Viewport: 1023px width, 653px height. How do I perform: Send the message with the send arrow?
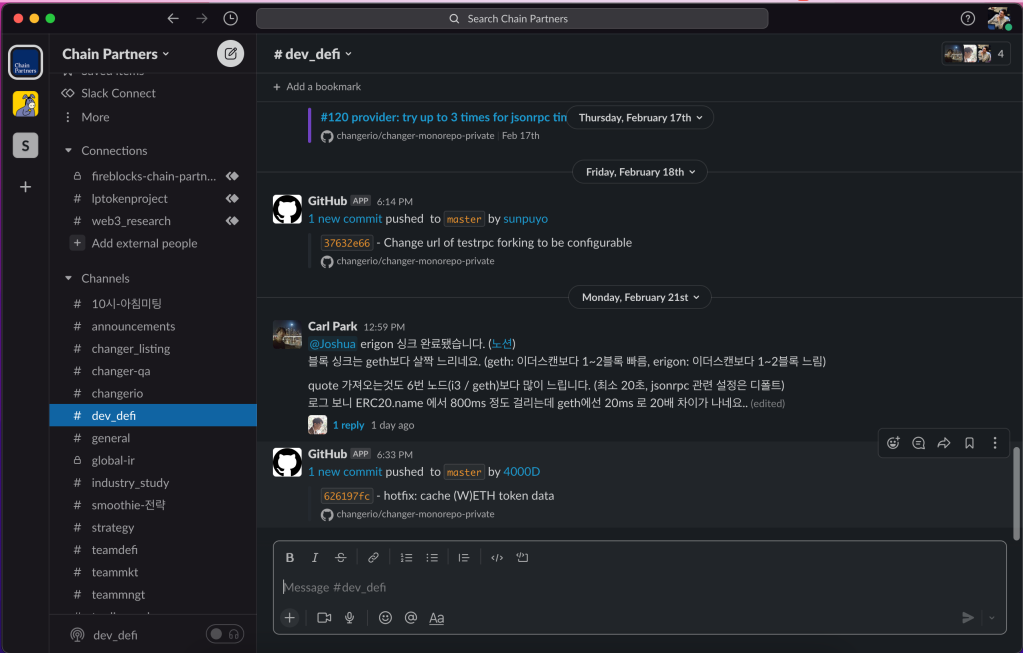[x=968, y=618]
